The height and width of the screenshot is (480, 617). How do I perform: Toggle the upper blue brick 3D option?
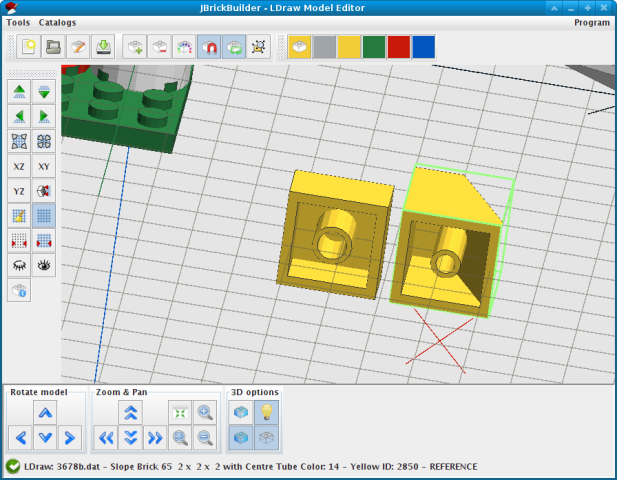click(x=241, y=412)
